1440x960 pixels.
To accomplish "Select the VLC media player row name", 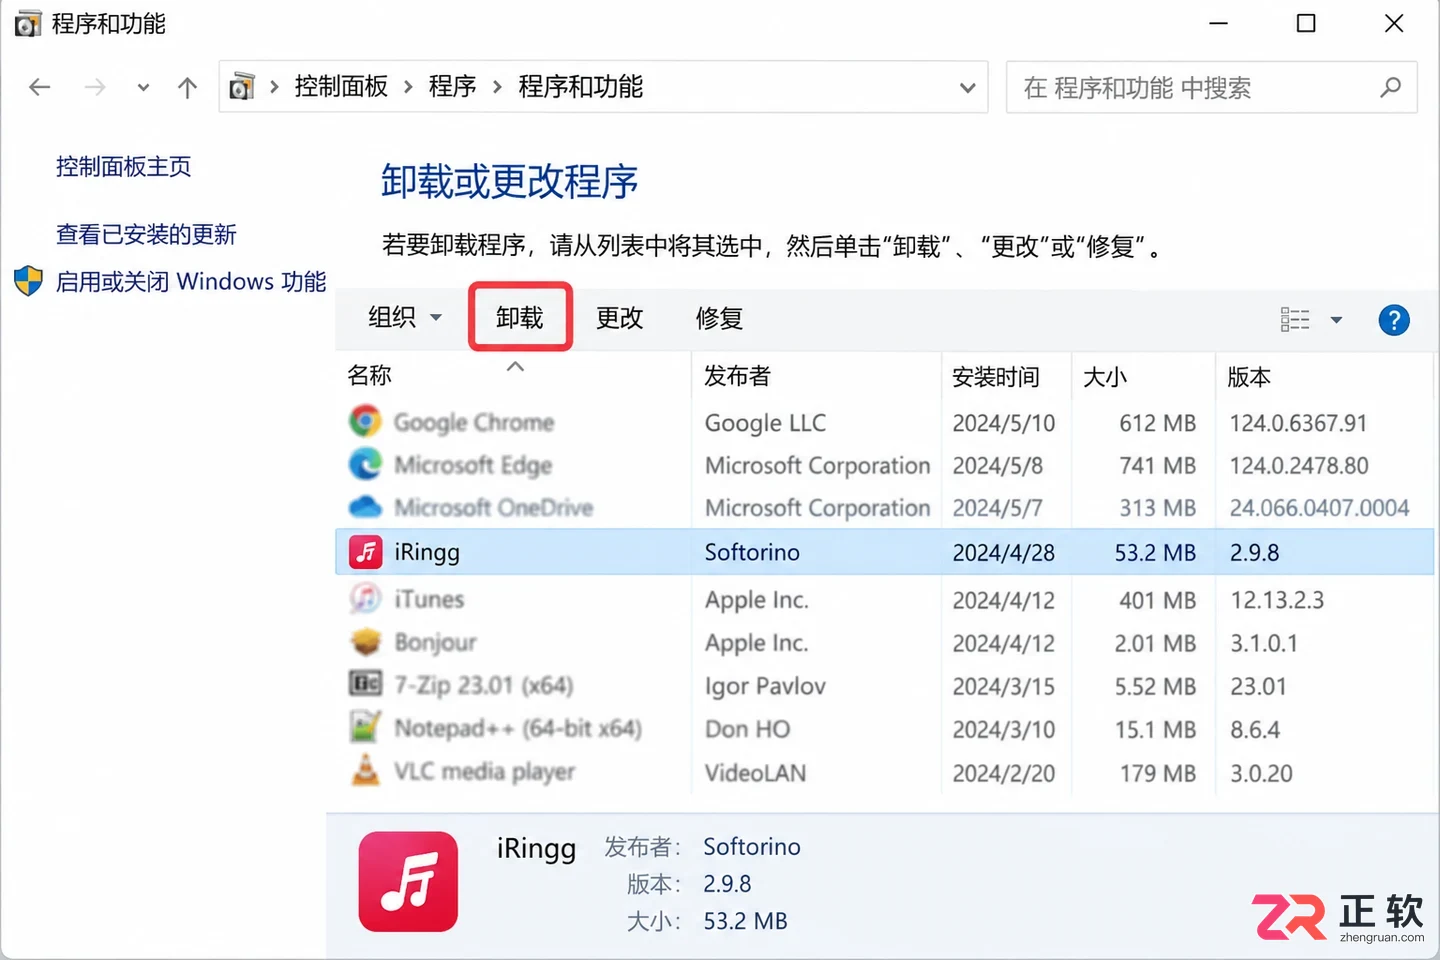I will 485,771.
